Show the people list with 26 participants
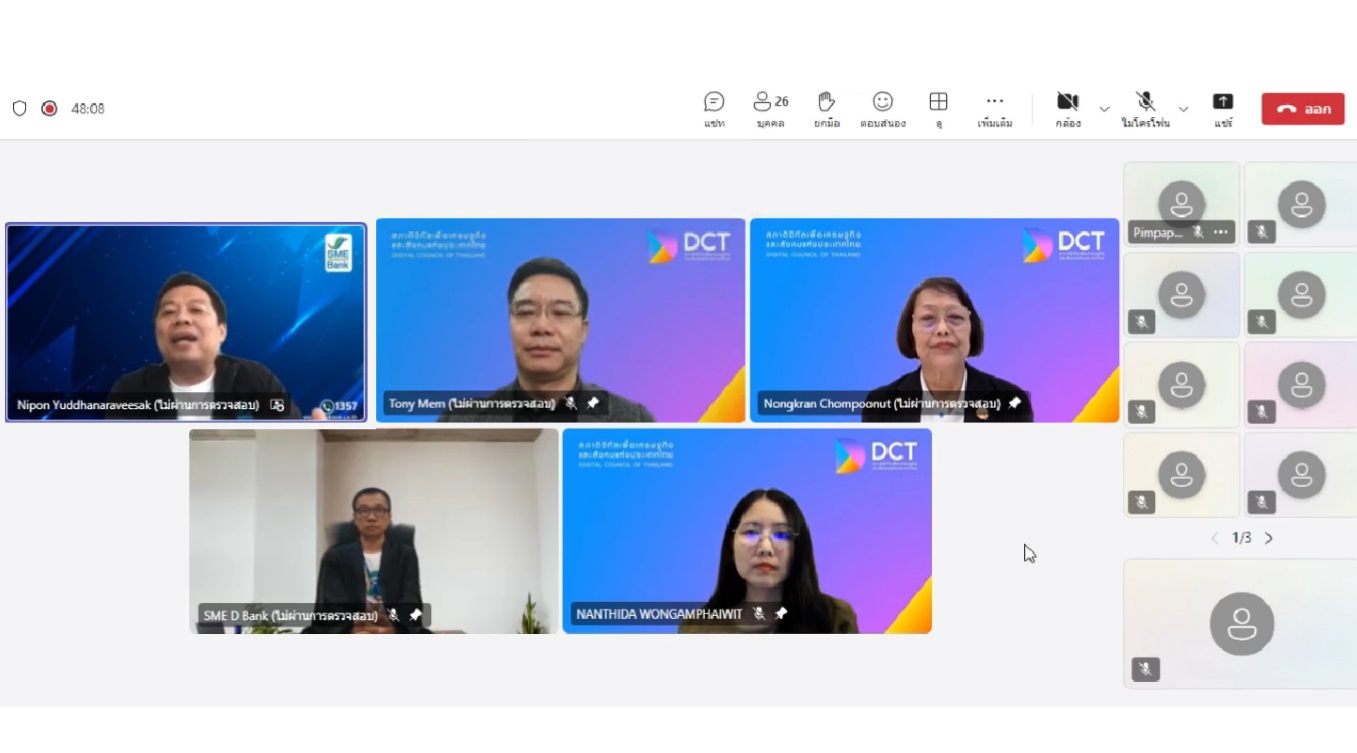 coord(771,109)
